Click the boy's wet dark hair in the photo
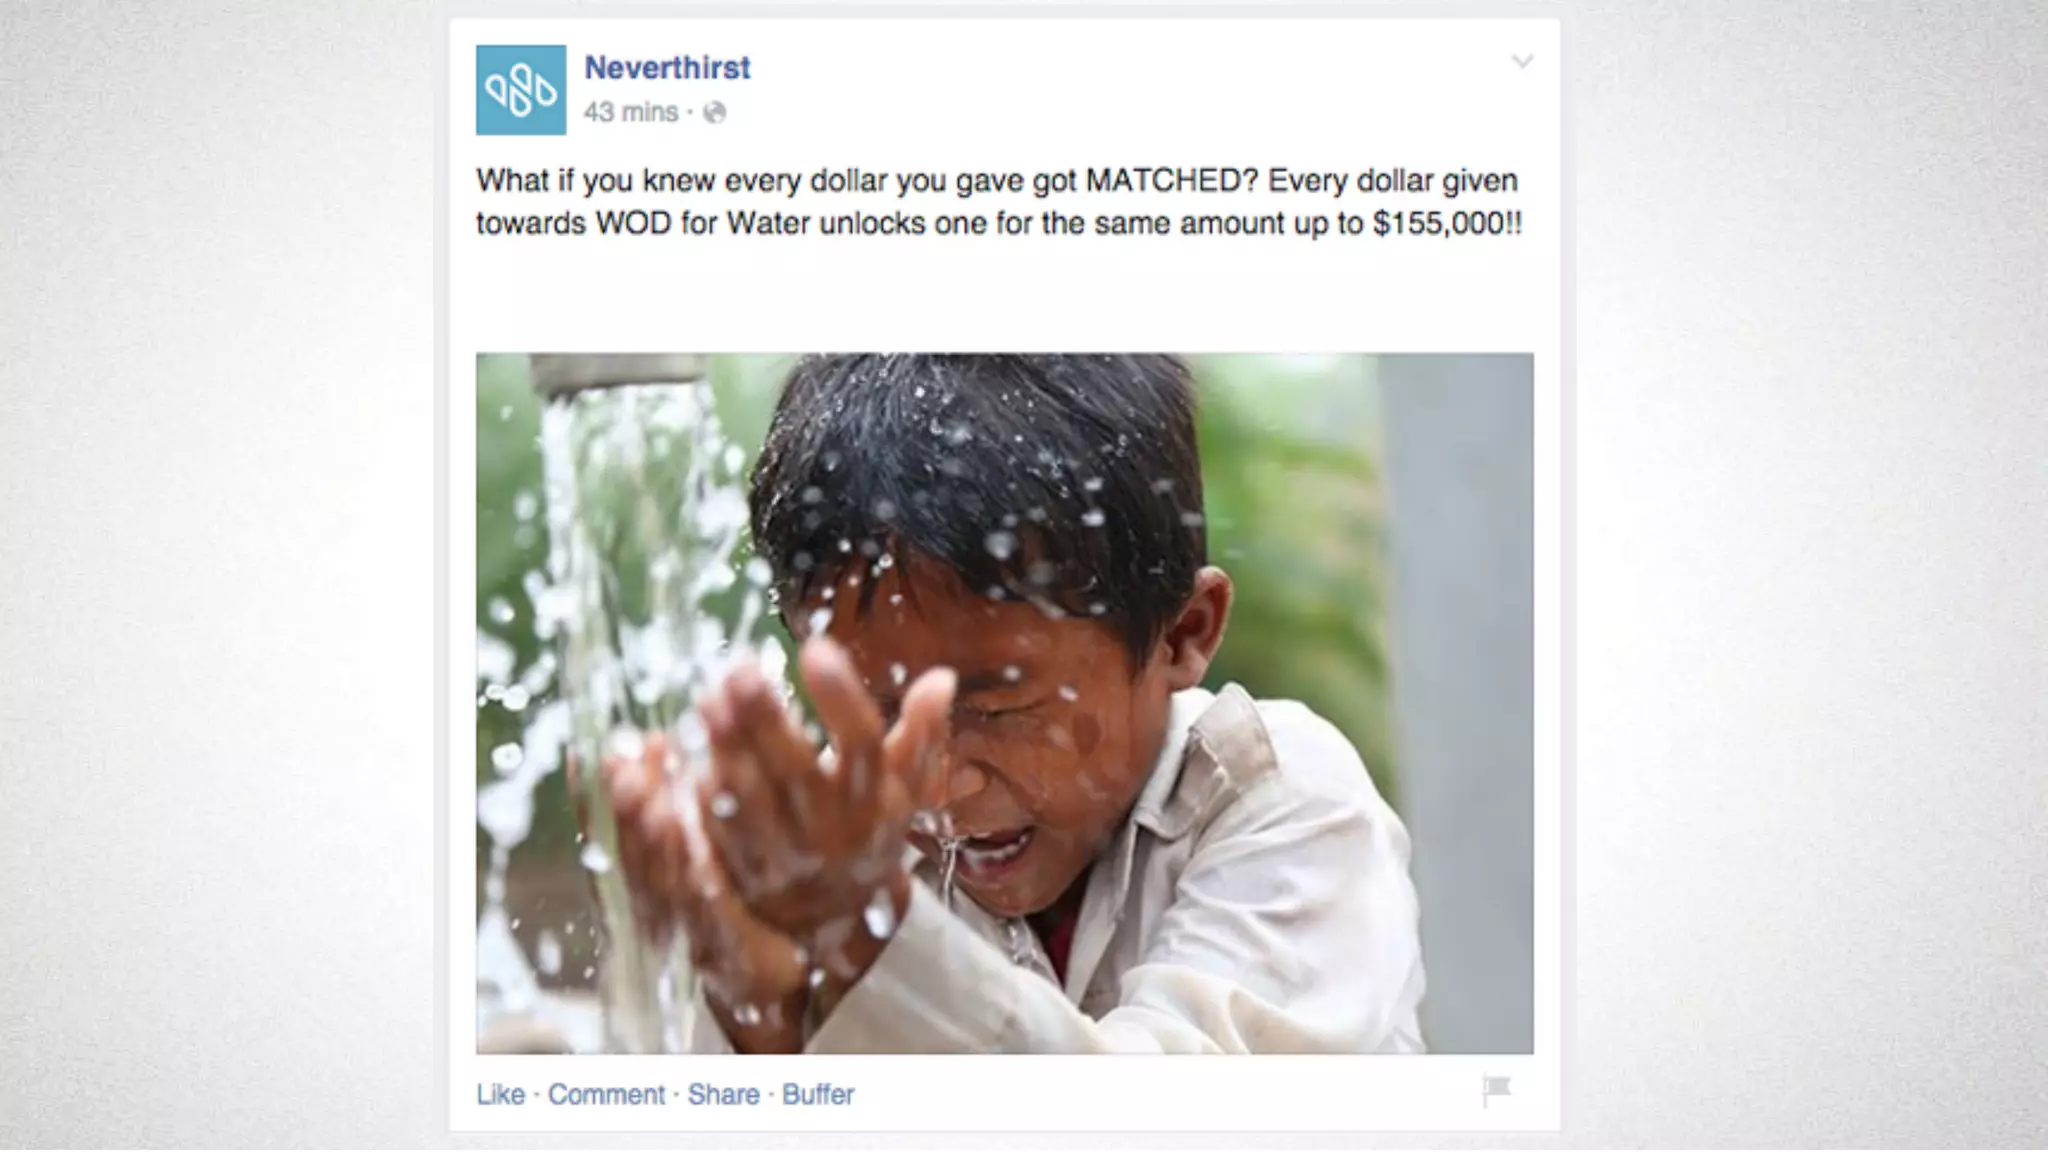The image size is (2048, 1152). [x=980, y=470]
